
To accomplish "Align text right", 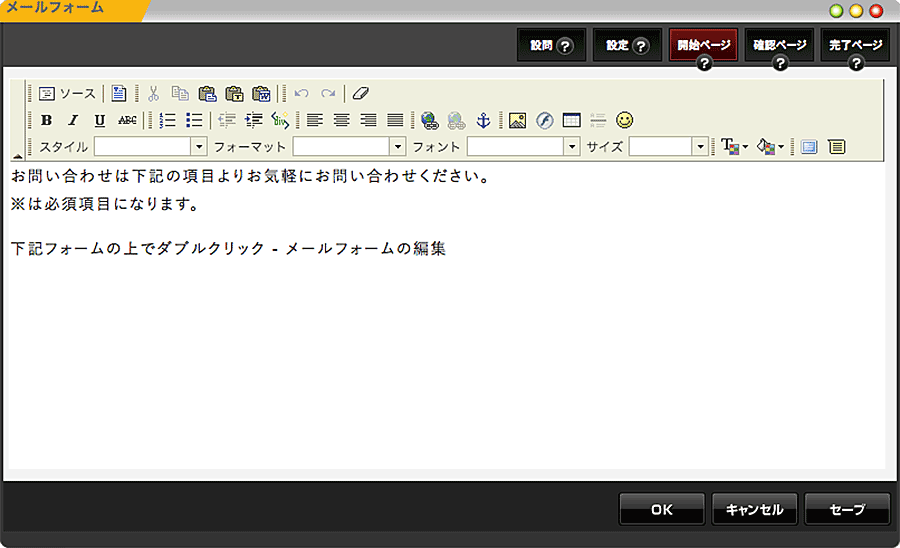I will (x=368, y=120).
